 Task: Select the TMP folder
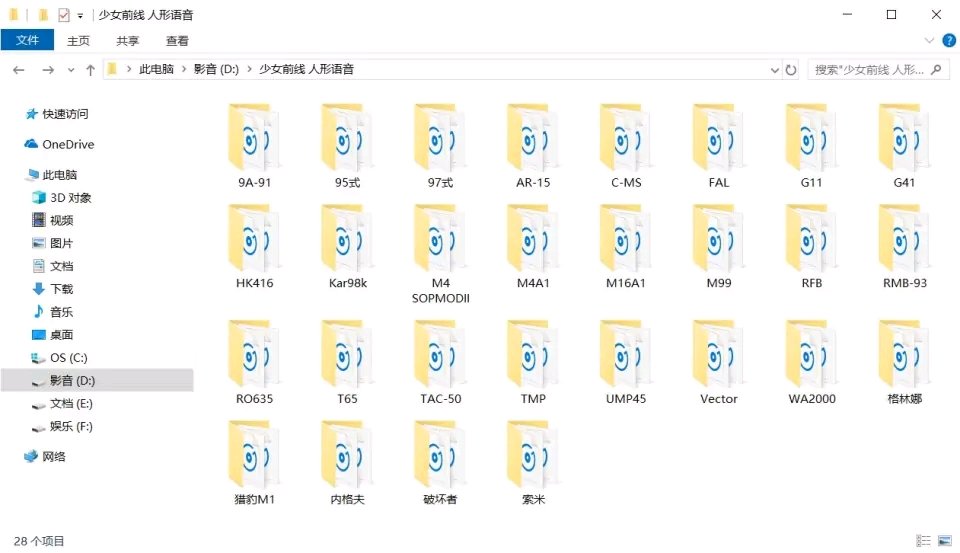pos(533,362)
